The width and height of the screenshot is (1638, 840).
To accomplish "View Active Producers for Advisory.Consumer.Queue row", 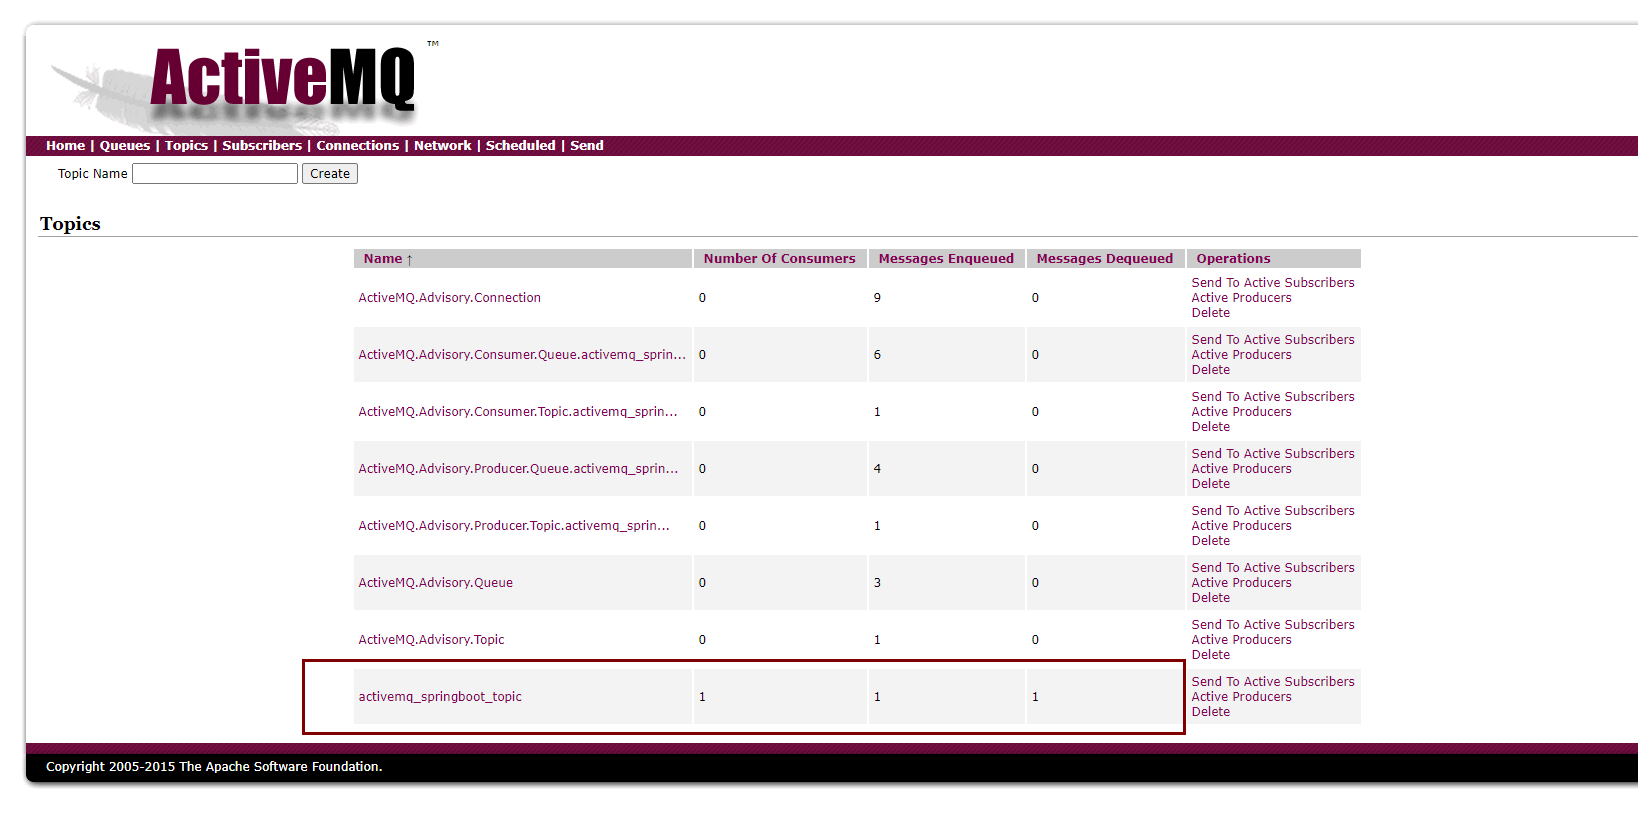I will pos(1241,355).
